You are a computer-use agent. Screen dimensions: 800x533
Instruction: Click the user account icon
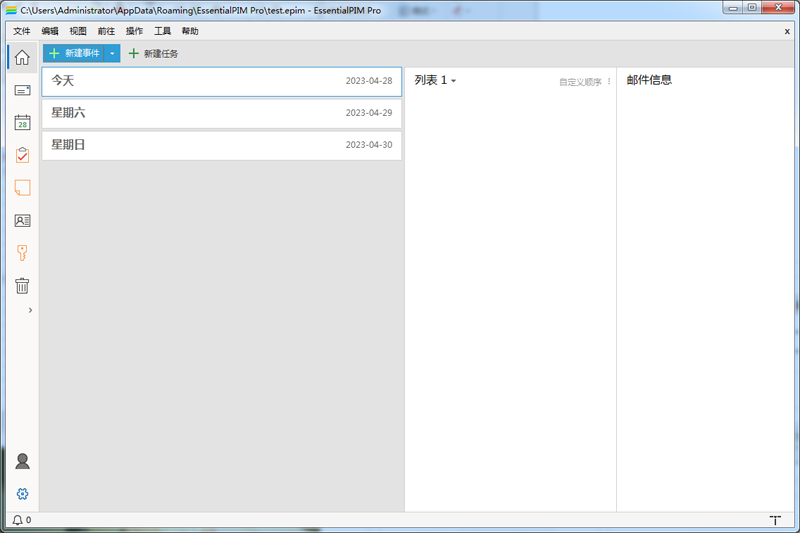(22, 461)
